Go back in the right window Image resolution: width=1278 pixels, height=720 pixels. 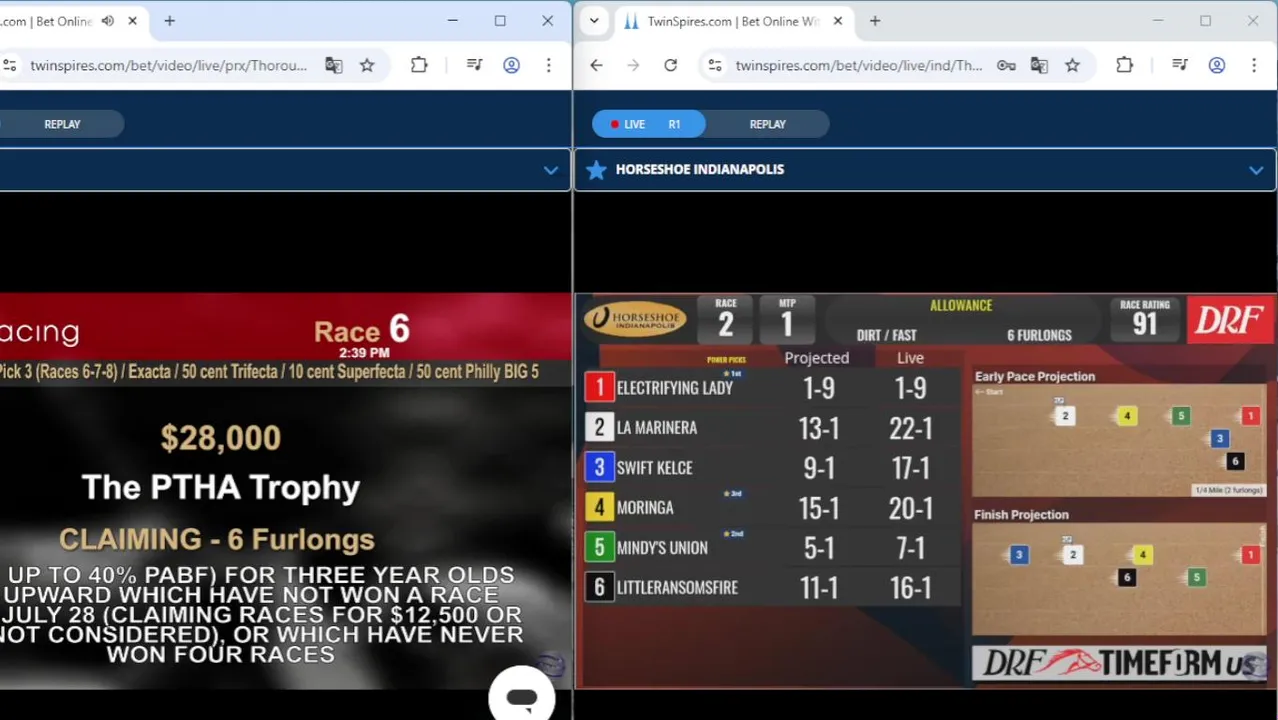596,66
